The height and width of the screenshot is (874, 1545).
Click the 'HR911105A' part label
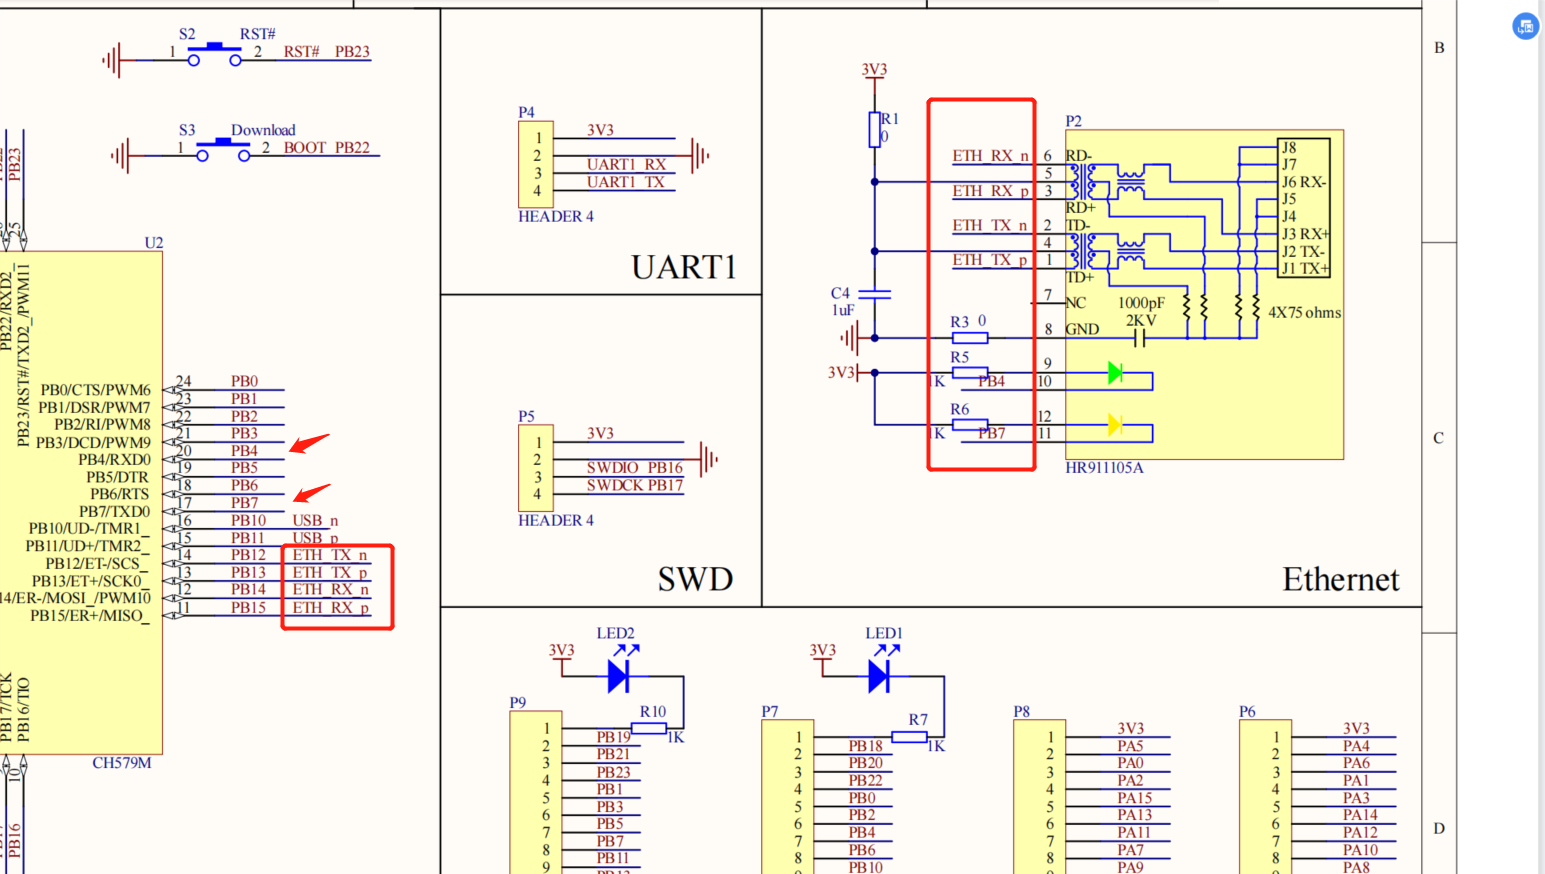[1104, 468]
